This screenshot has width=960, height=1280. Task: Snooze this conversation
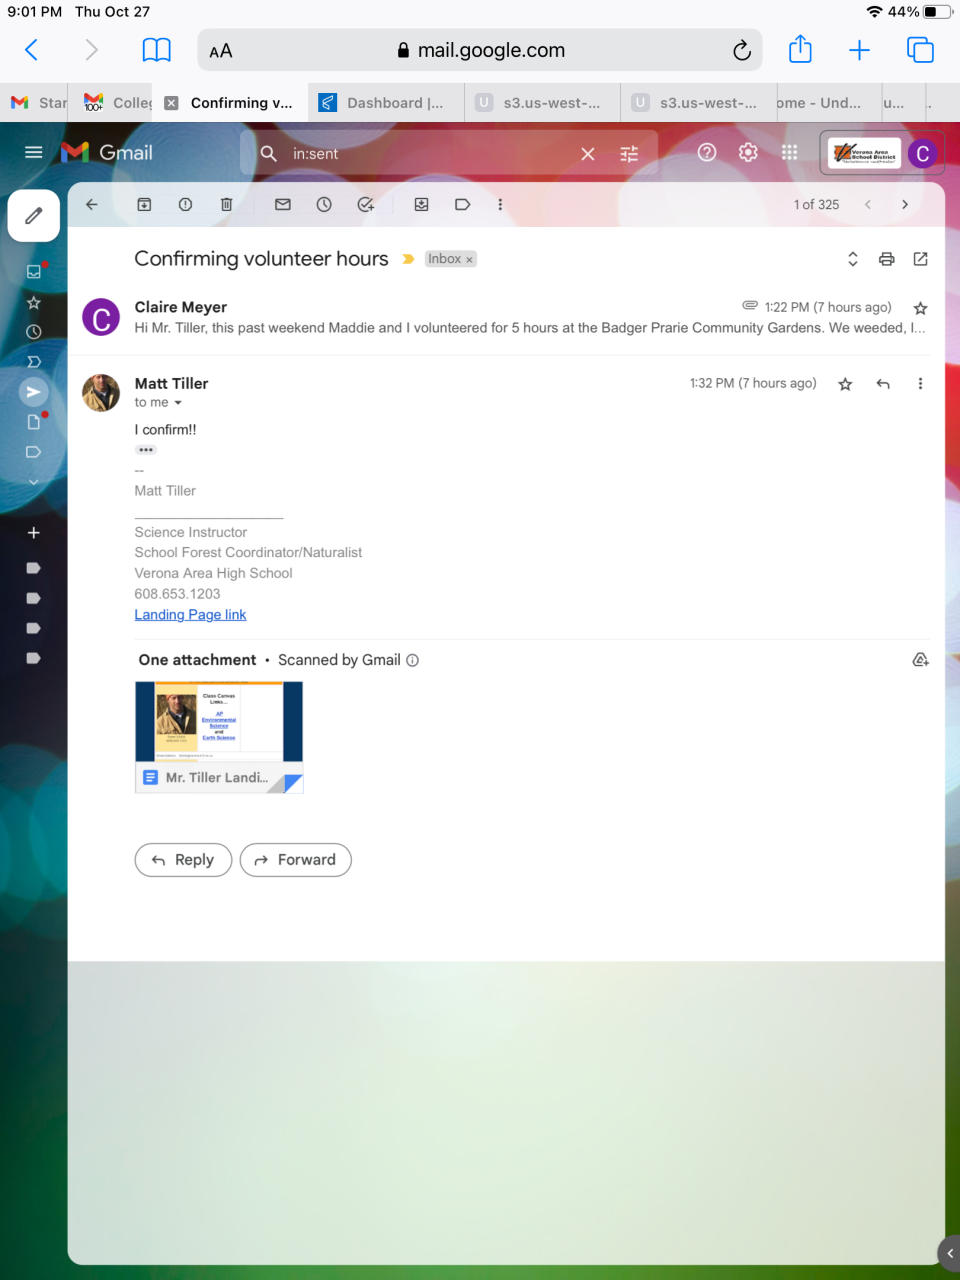click(324, 204)
